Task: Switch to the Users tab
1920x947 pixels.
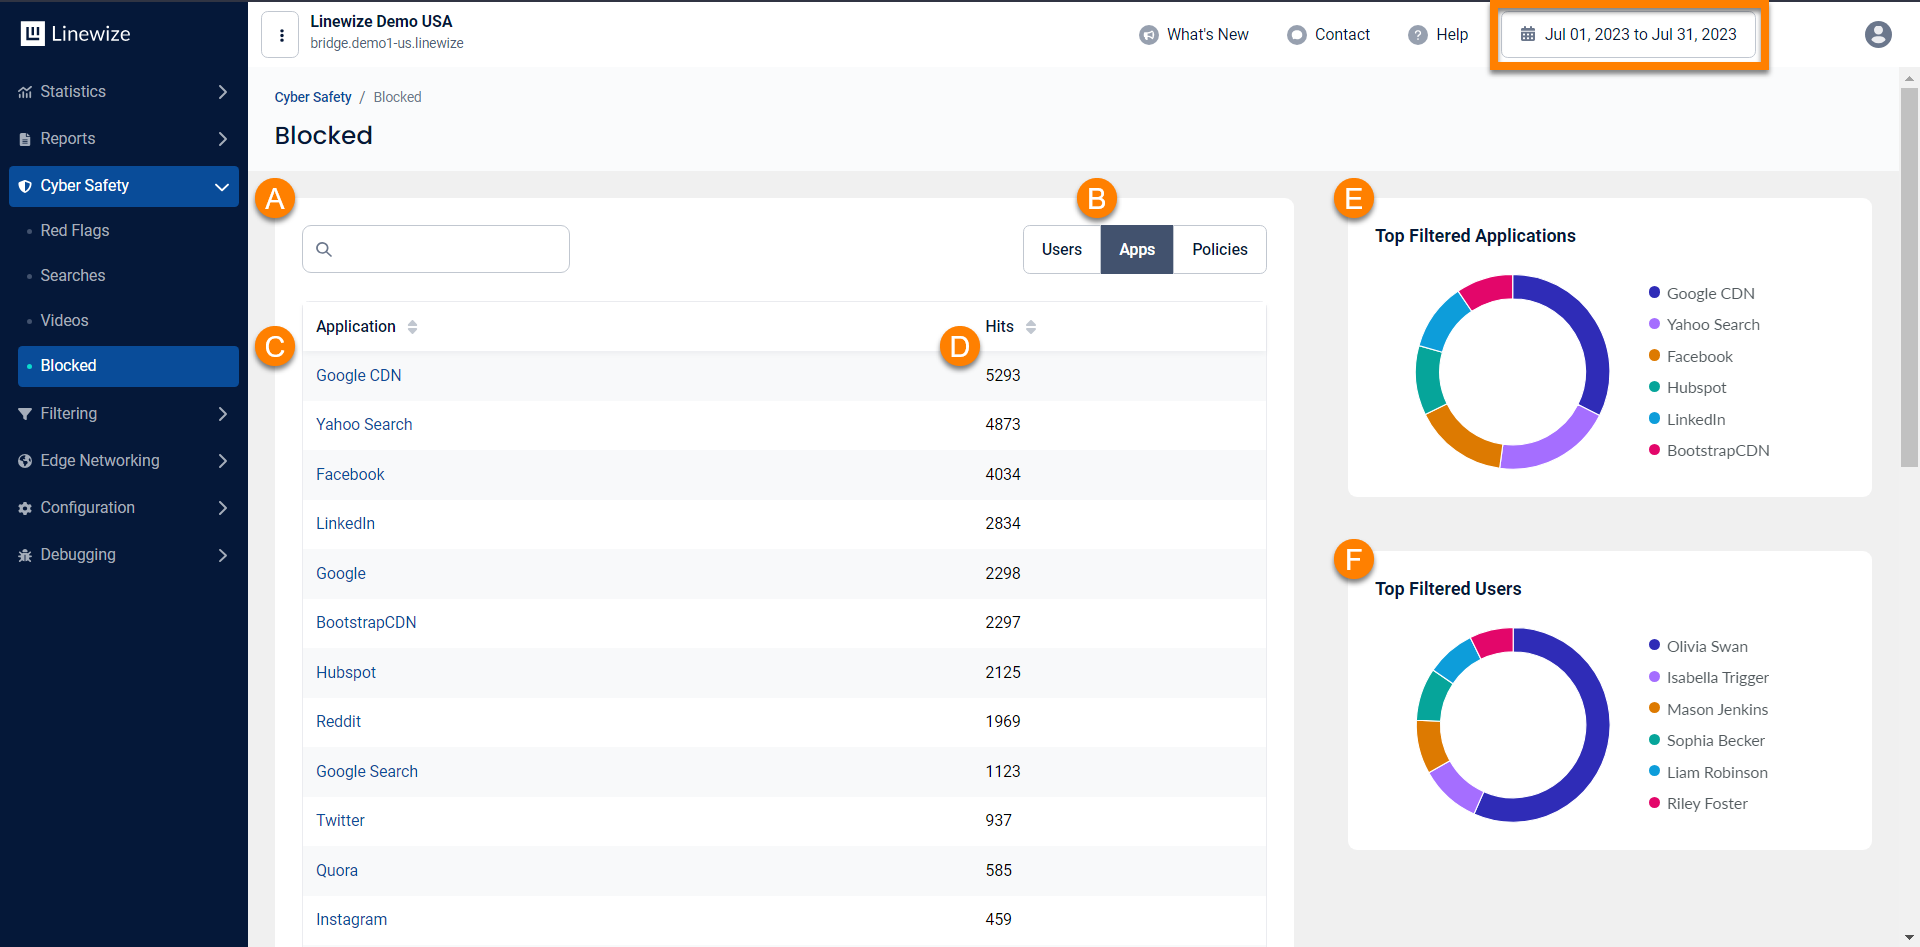Action: (x=1061, y=249)
